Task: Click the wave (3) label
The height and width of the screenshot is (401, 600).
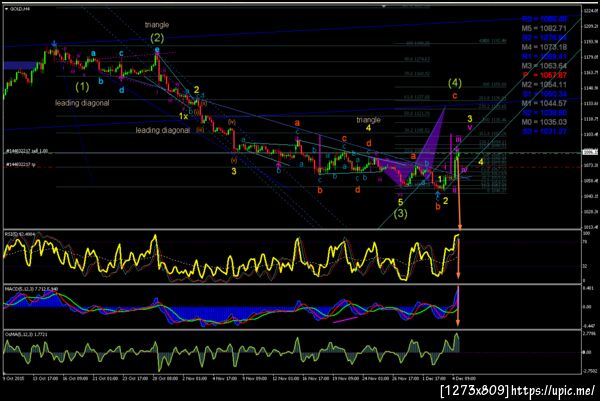Action: click(x=401, y=214)
